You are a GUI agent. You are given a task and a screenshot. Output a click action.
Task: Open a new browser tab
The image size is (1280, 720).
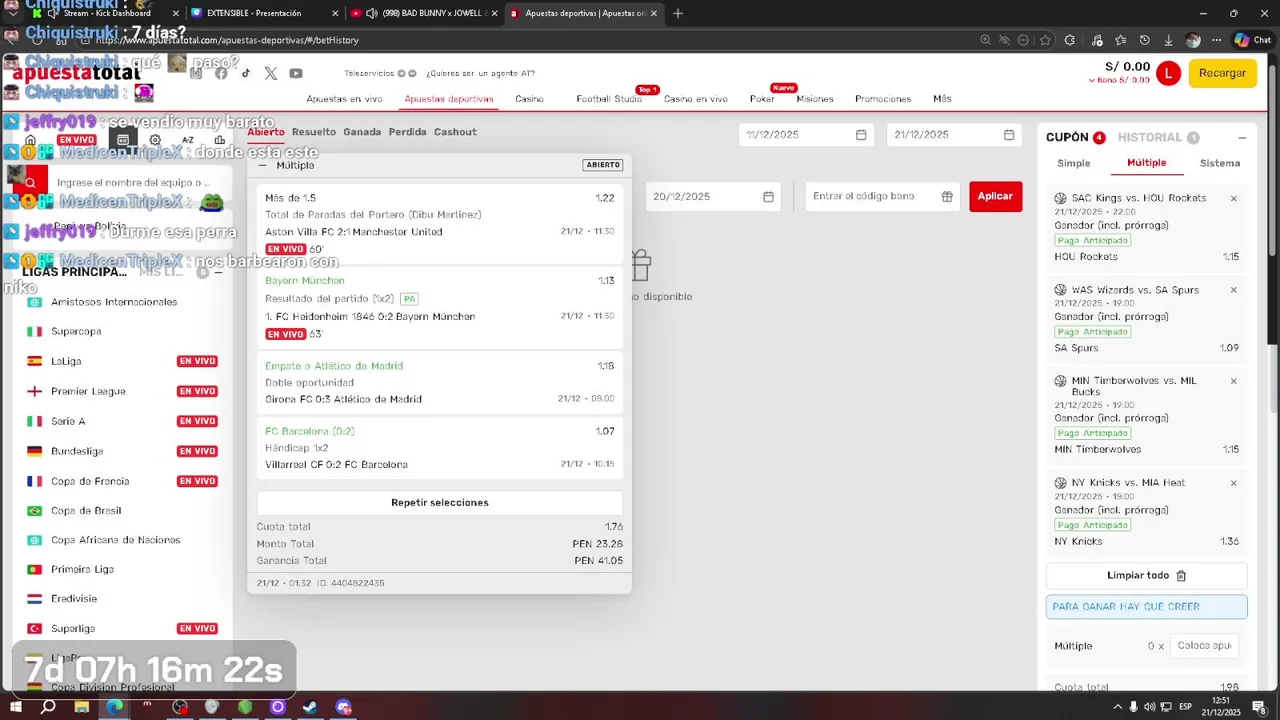pyautogui.click(x=678, y=13)
